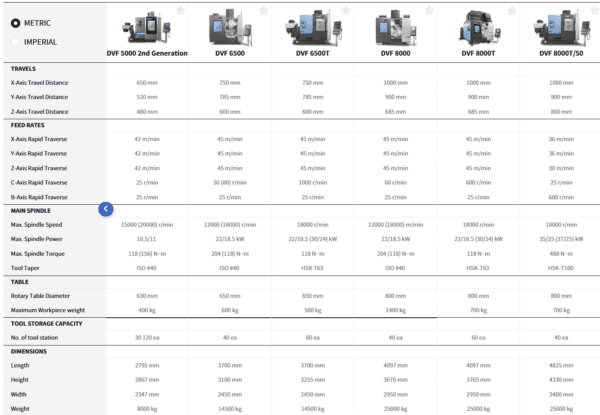
Task: Click the Y-Axis Rapid Traverse row label
Action: pyautogui.click(x=39, y=154)
